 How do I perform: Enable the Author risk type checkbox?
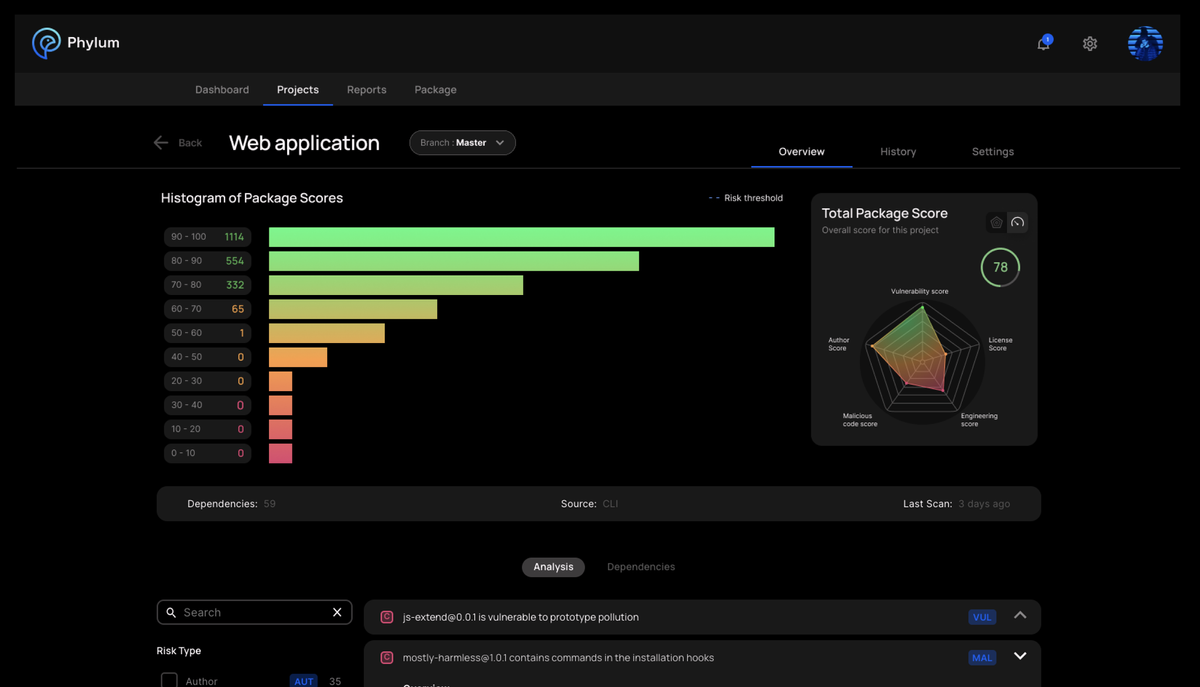[169, 680]
